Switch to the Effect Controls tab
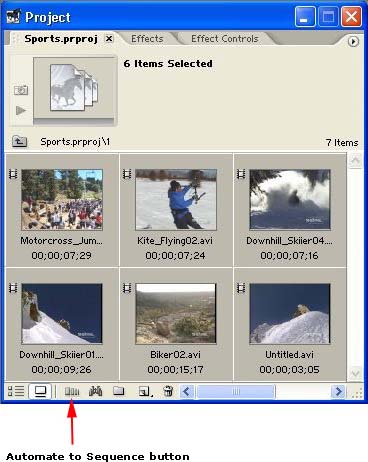The width and height of the screenshot is (368, 462). pos(225,39)
